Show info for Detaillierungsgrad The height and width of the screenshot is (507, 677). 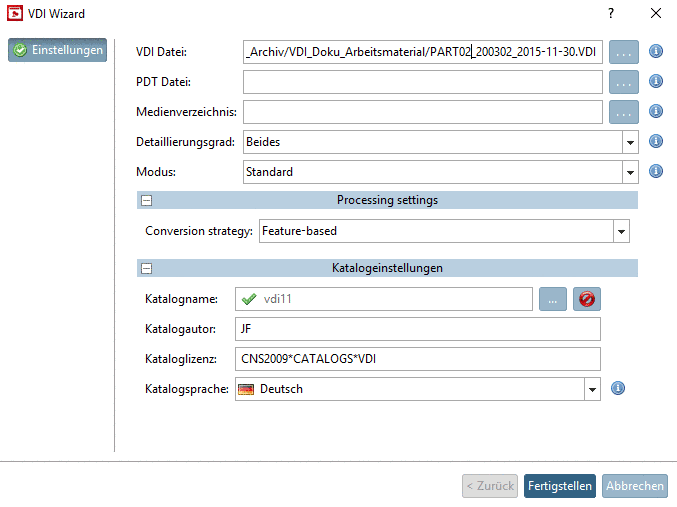pos(655,141)
